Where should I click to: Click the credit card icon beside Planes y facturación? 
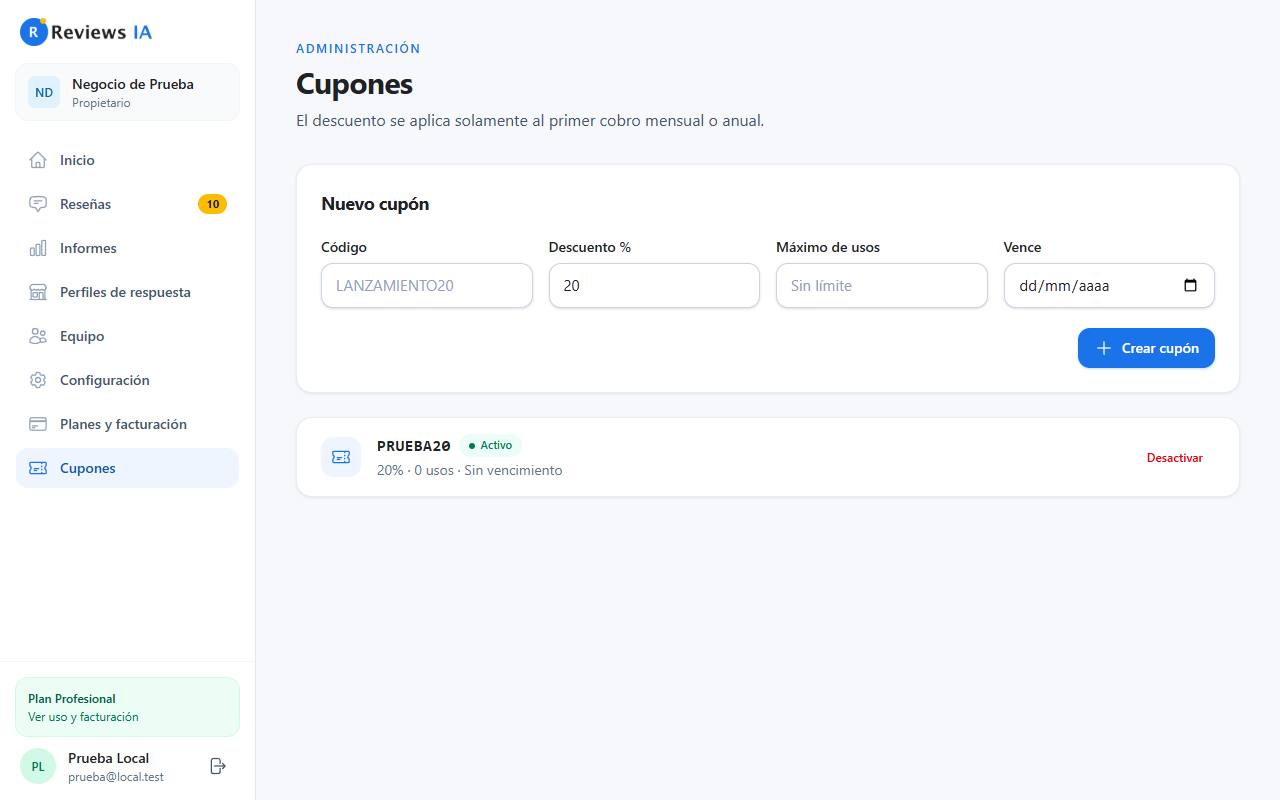[x=38, y=424]
